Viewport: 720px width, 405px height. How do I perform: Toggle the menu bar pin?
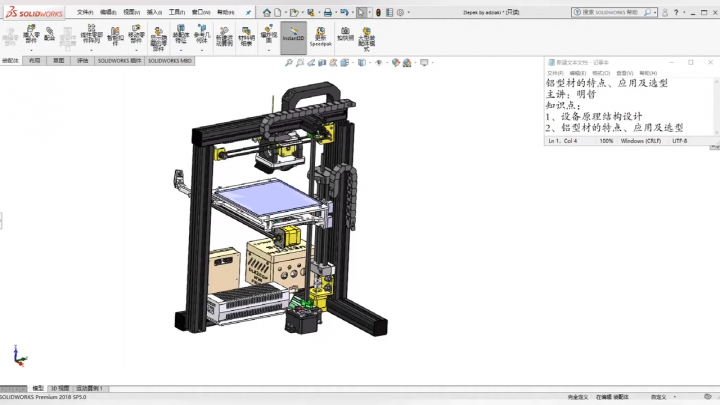[248, 12]
